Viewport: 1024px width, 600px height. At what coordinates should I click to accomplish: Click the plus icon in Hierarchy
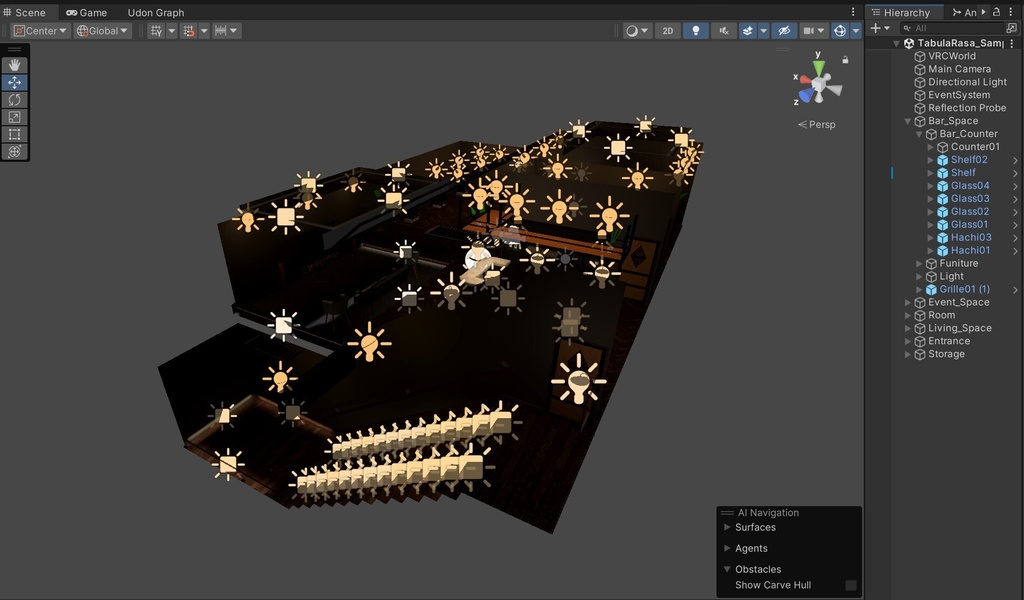tap(875, 28)
